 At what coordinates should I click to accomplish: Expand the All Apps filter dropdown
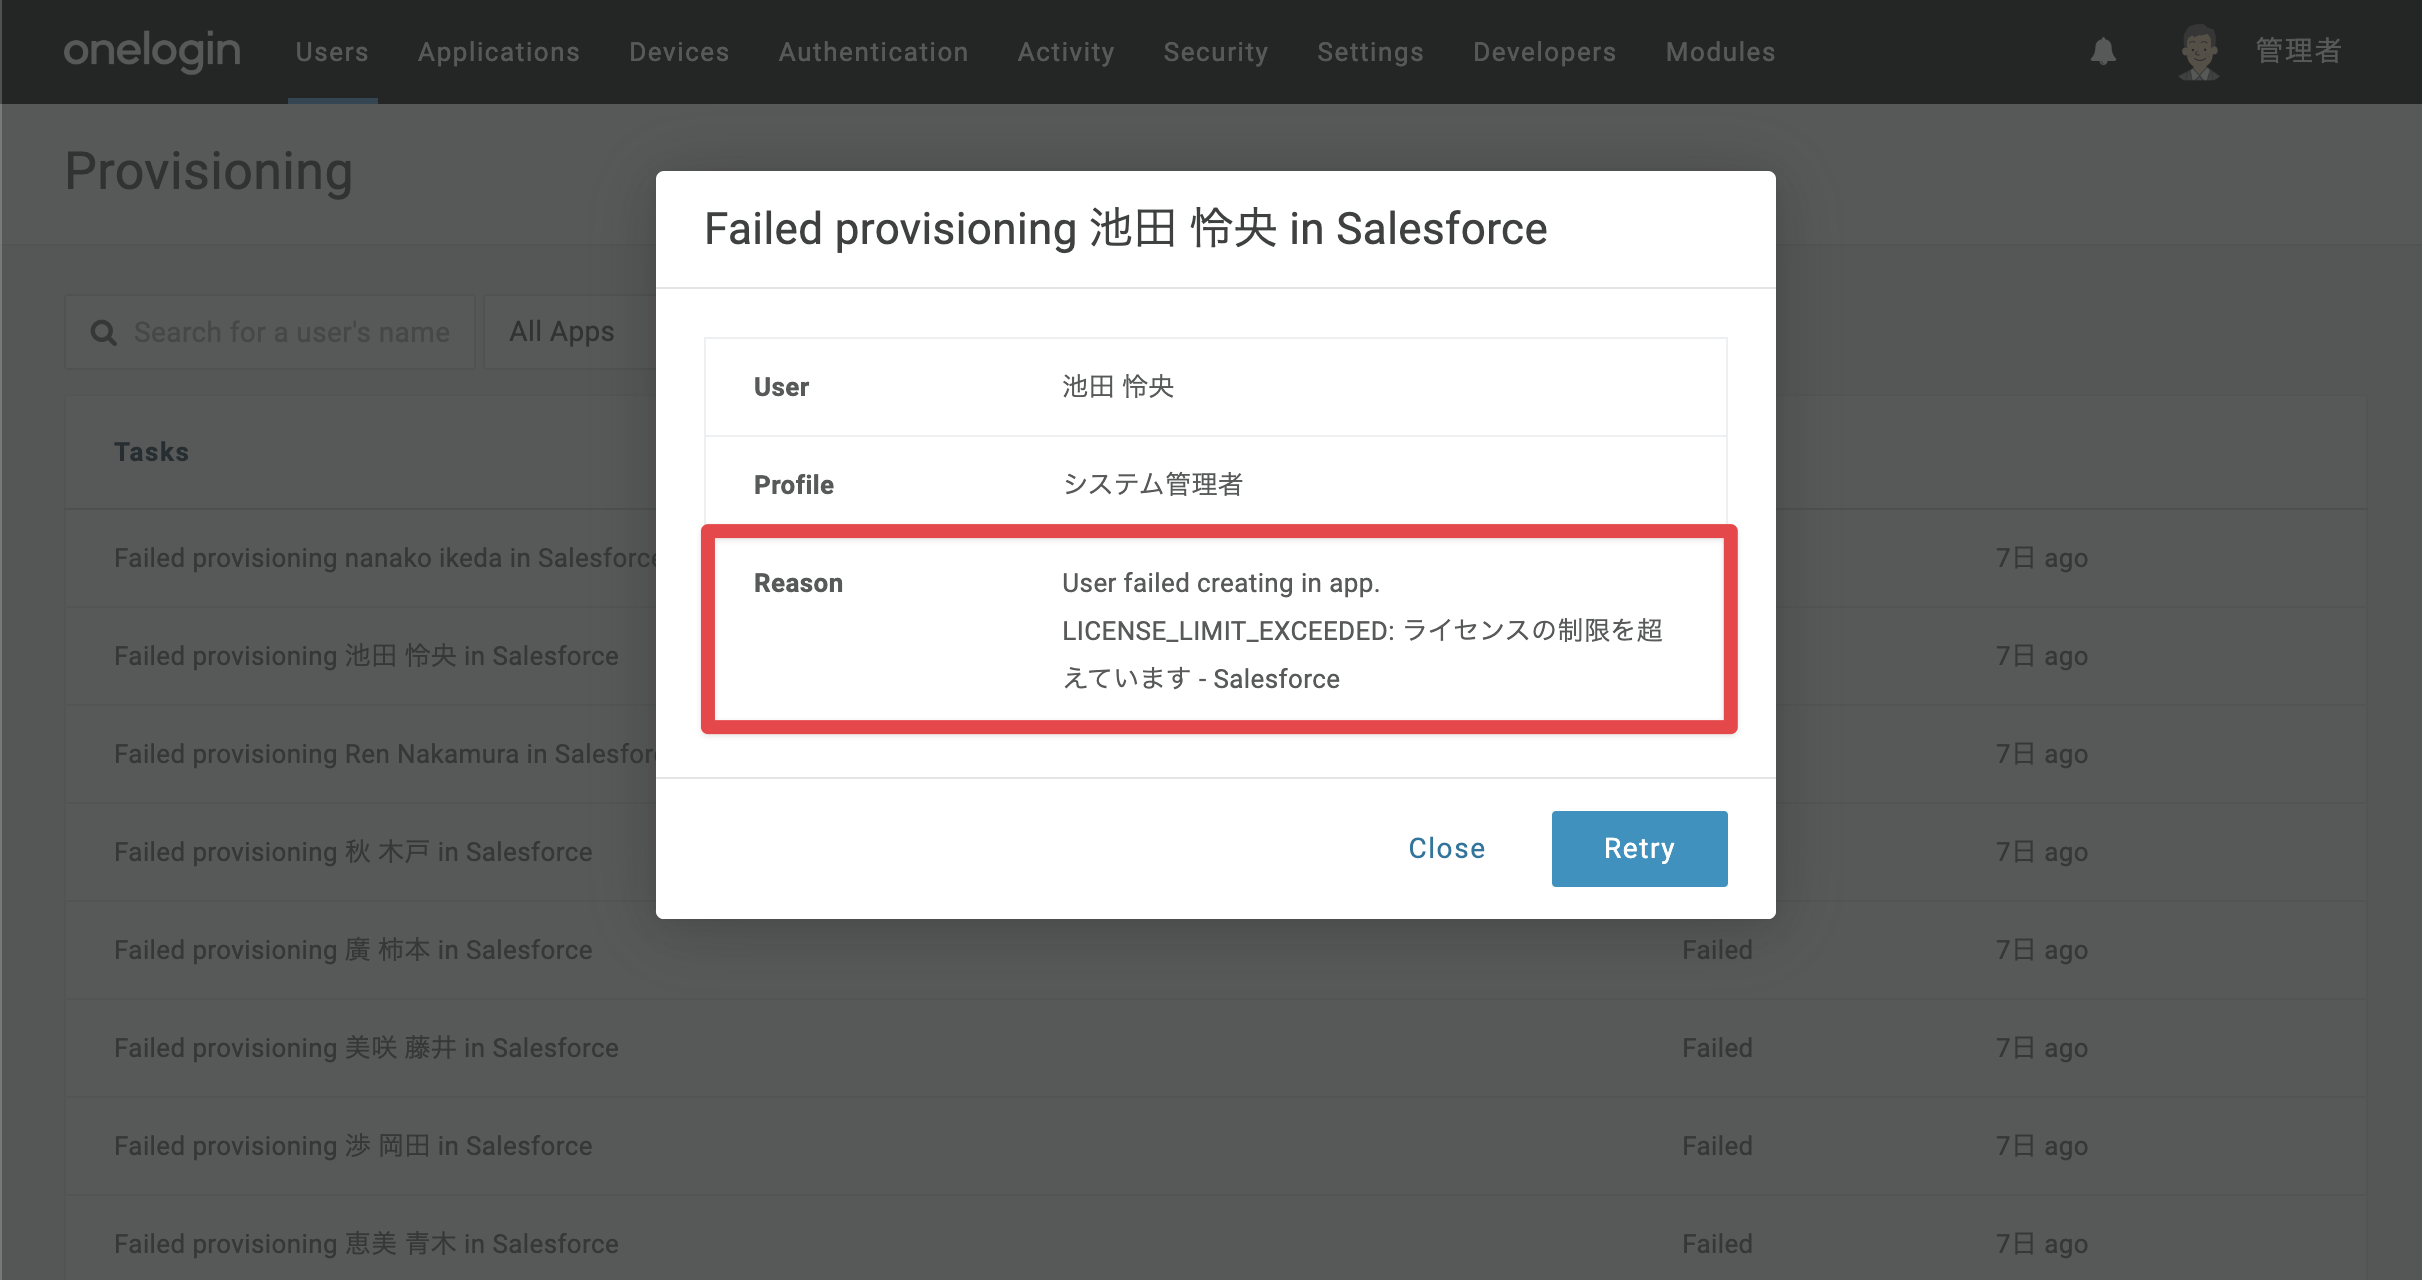[570, 332]
